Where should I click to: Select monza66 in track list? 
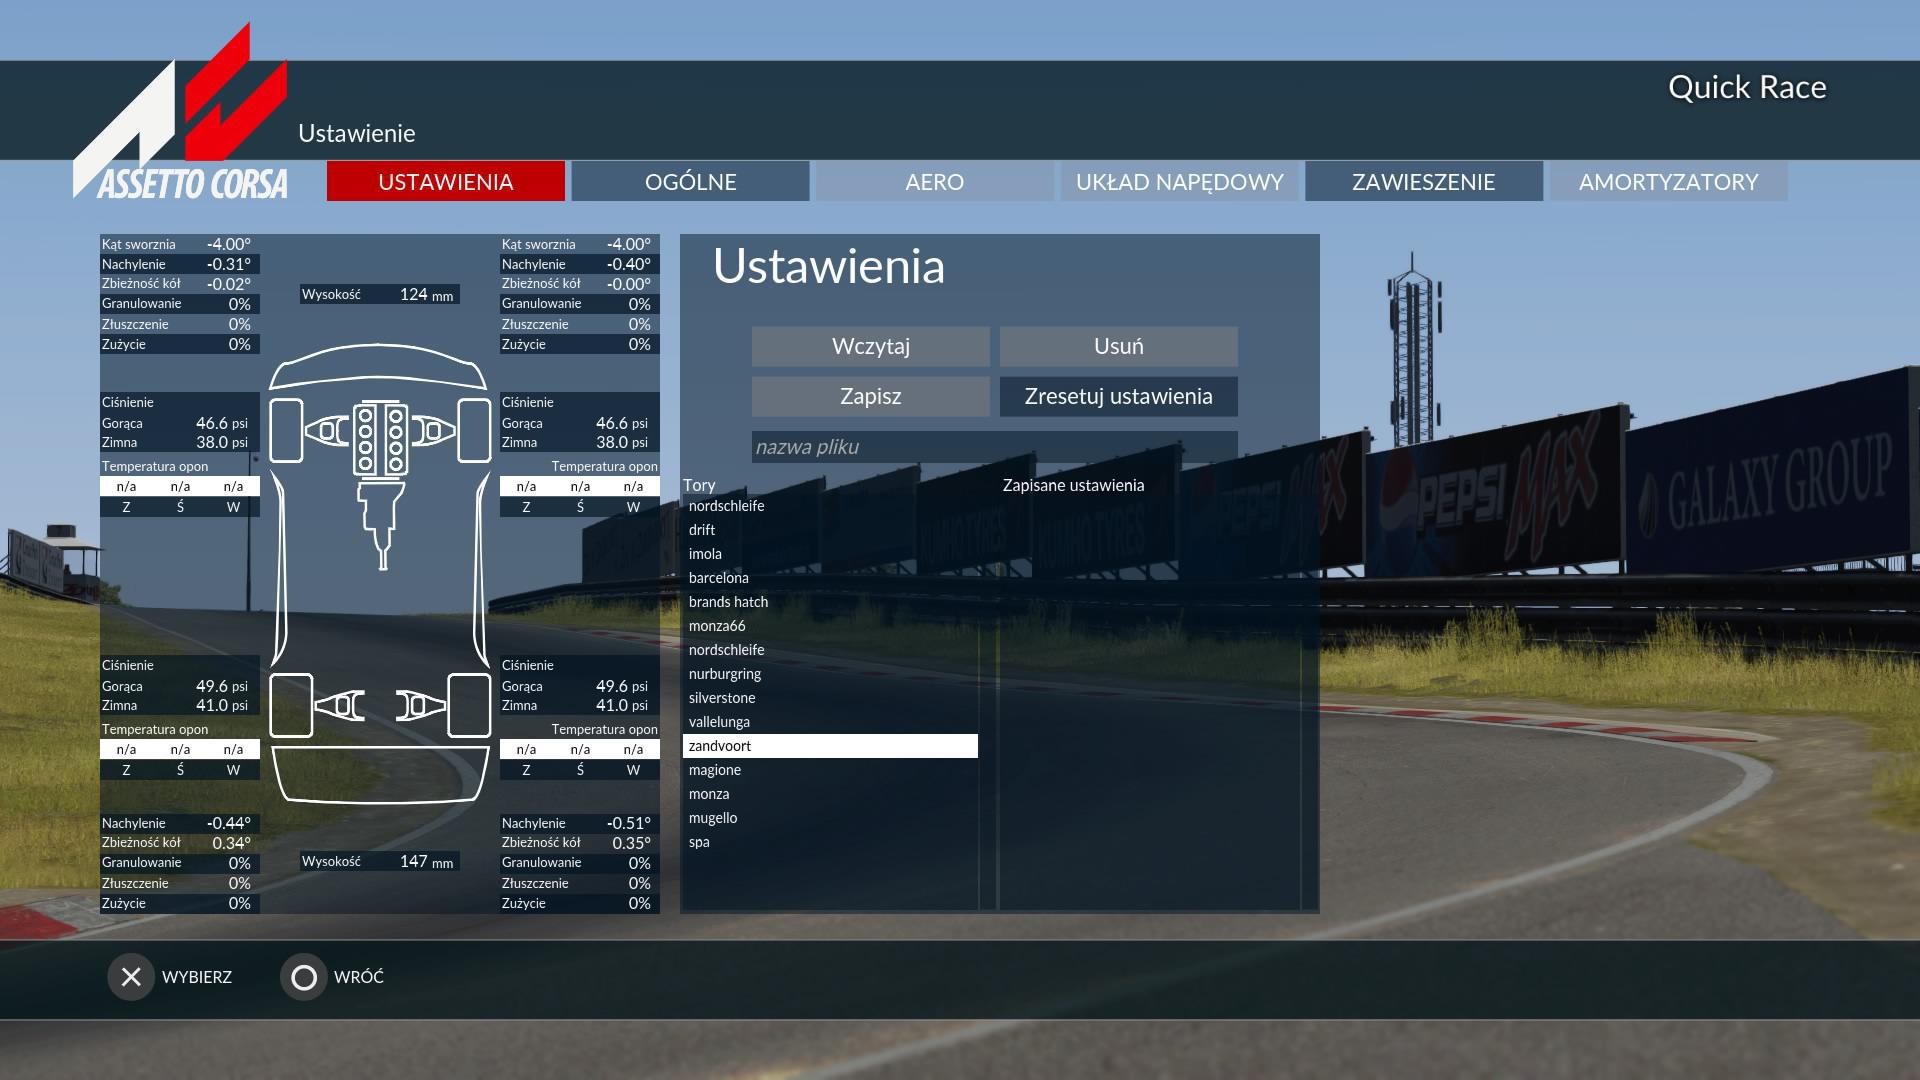pos(830,626)
